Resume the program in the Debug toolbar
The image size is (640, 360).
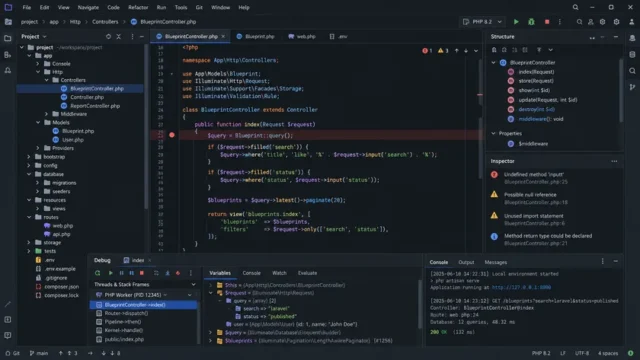click(110, 273)
